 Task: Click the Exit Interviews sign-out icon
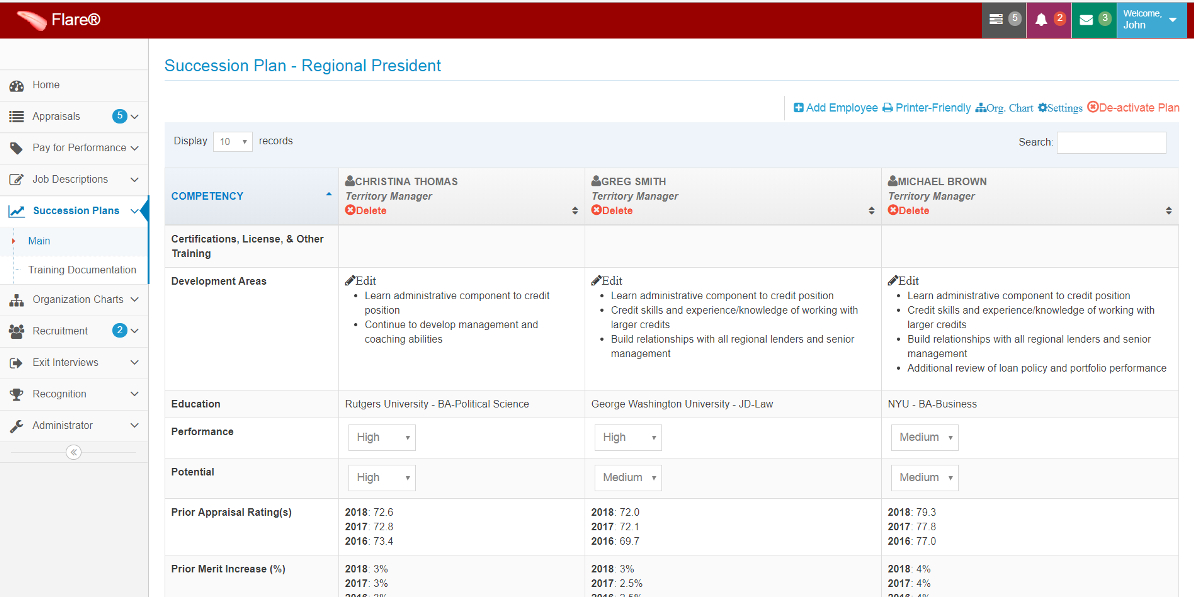click(17, 363)
